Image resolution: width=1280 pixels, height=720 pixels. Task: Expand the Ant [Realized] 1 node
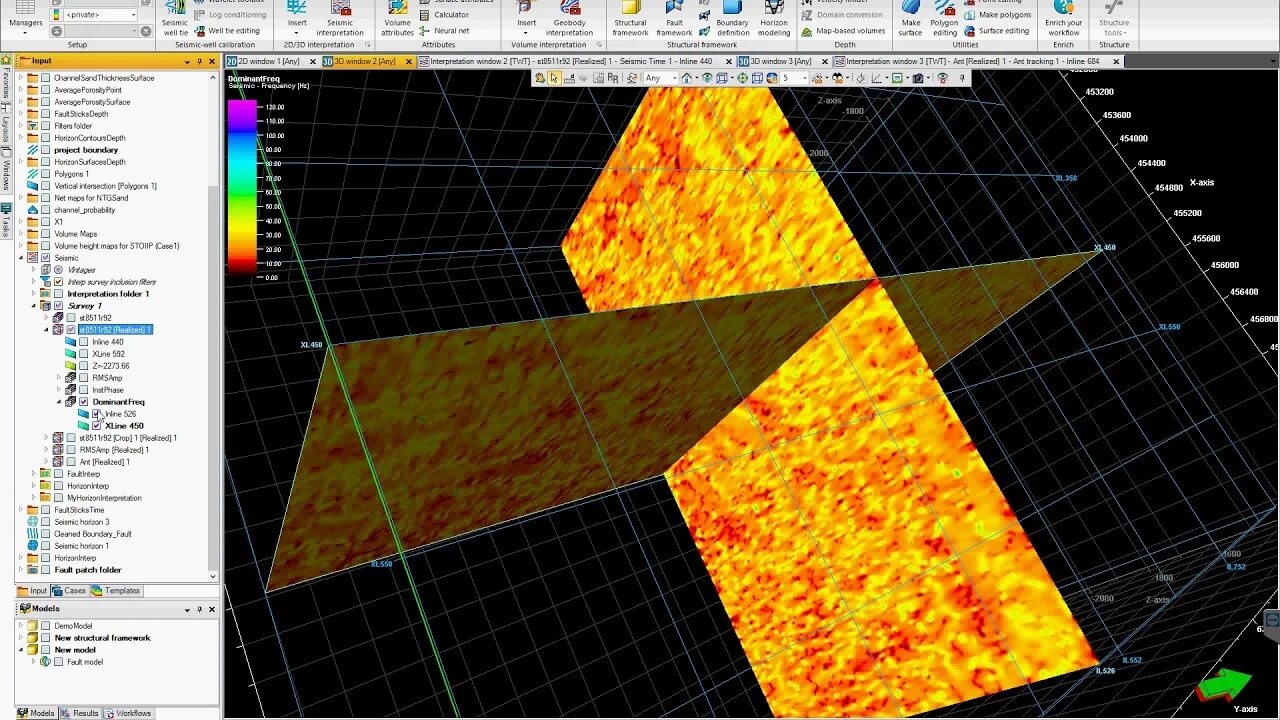46,462
